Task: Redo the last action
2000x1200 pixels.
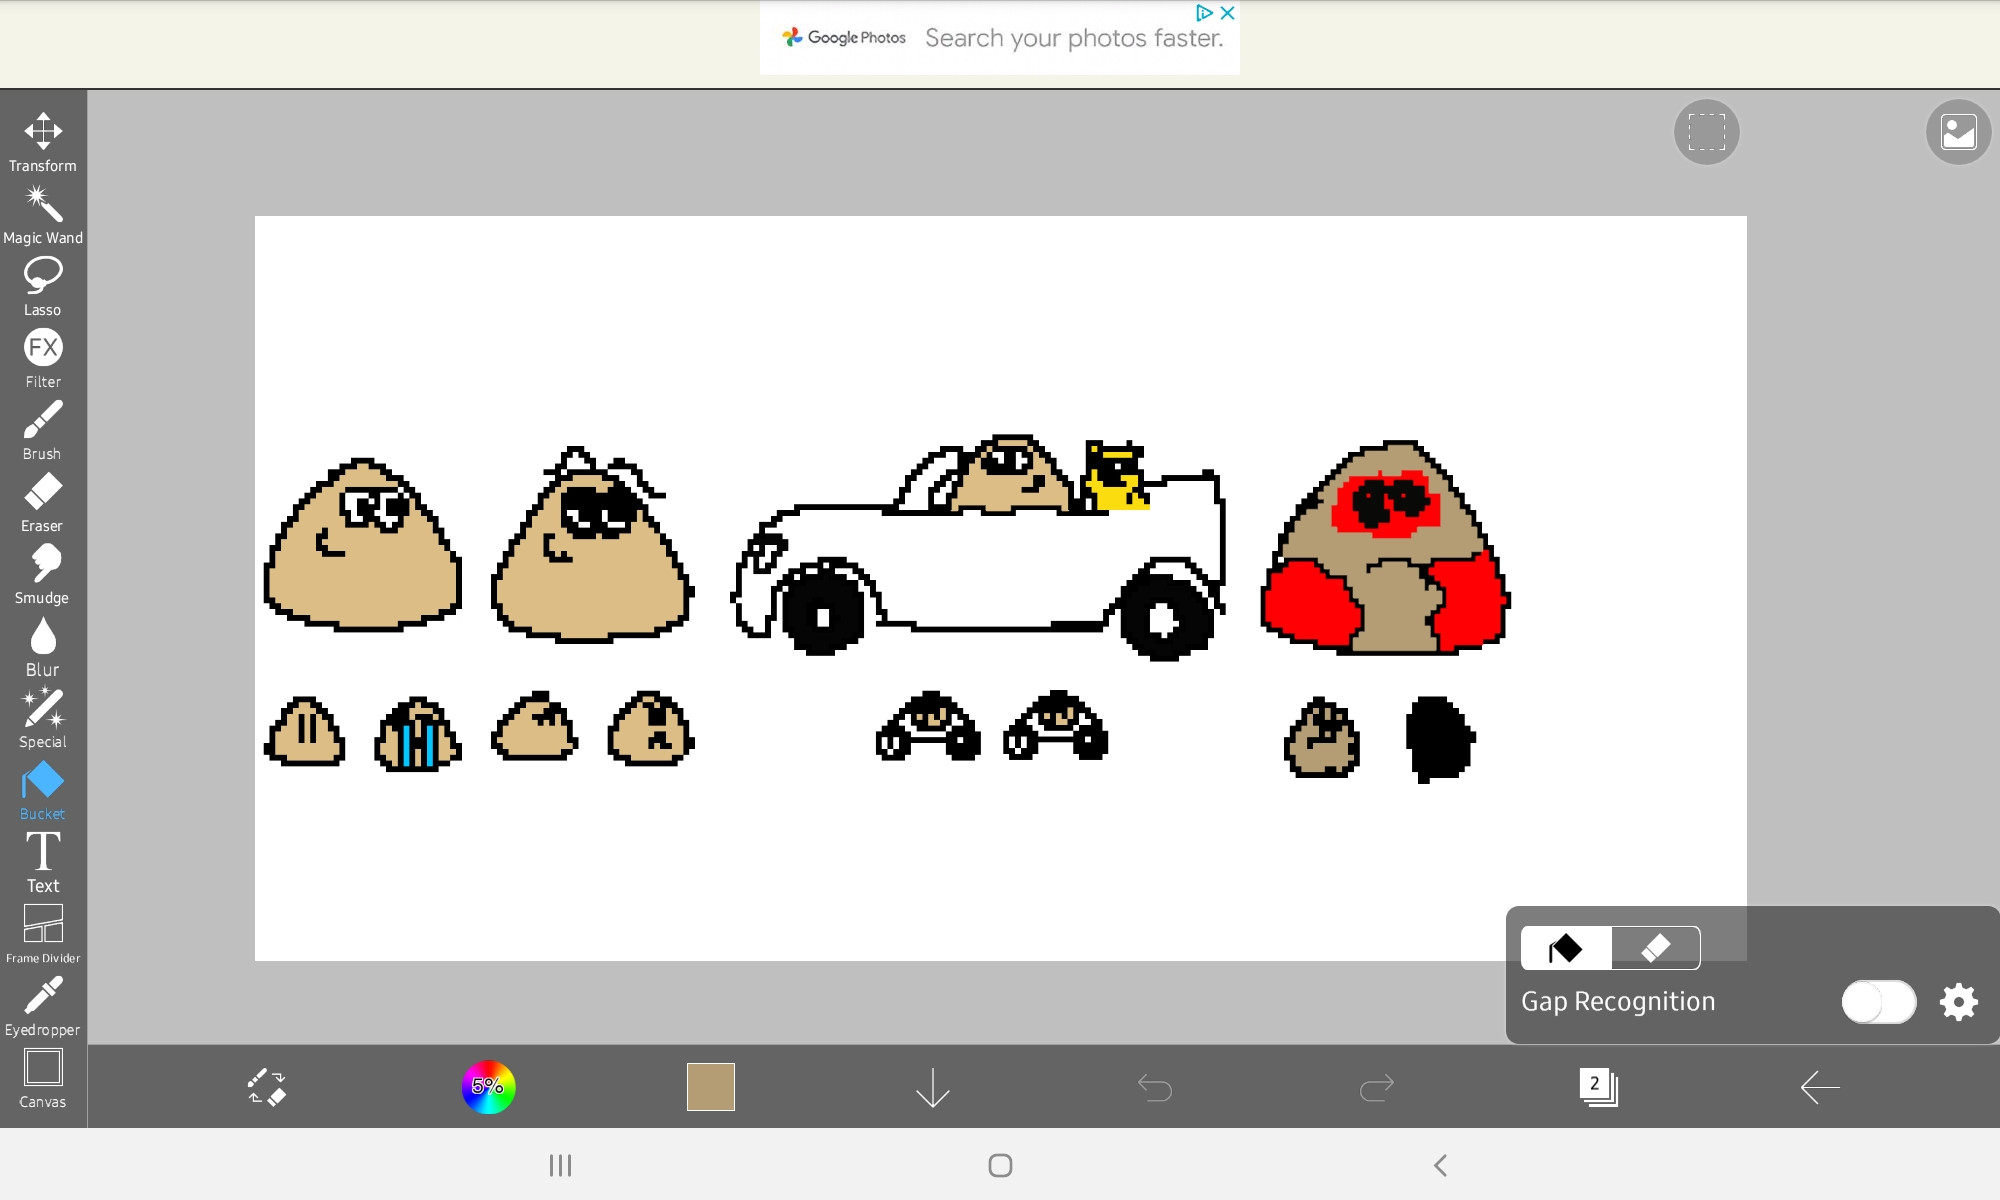Action: point(1377,1087)
